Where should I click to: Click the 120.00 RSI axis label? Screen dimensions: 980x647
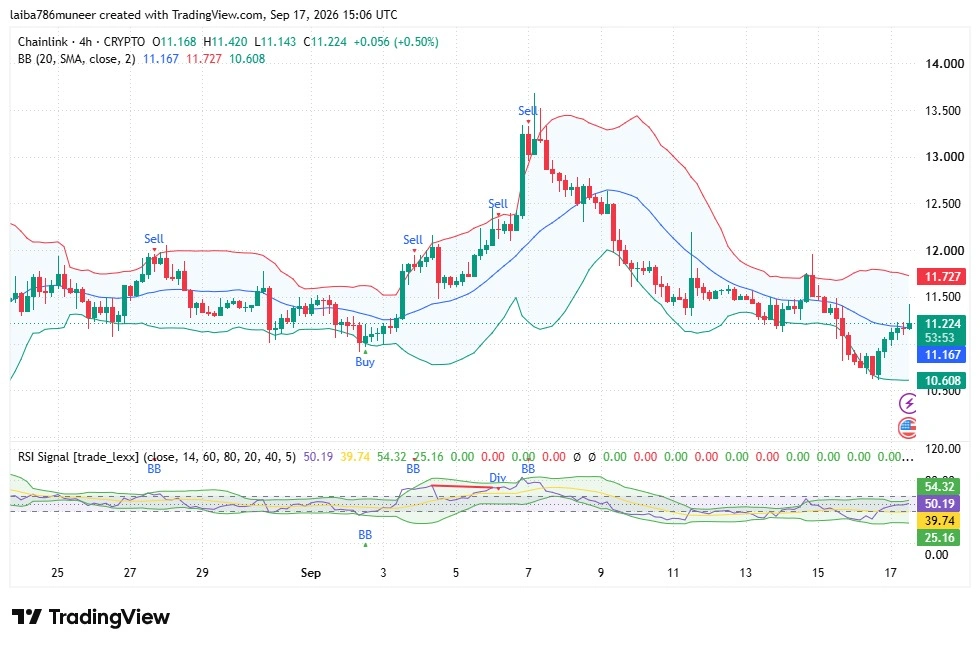(x=943, y=449)
